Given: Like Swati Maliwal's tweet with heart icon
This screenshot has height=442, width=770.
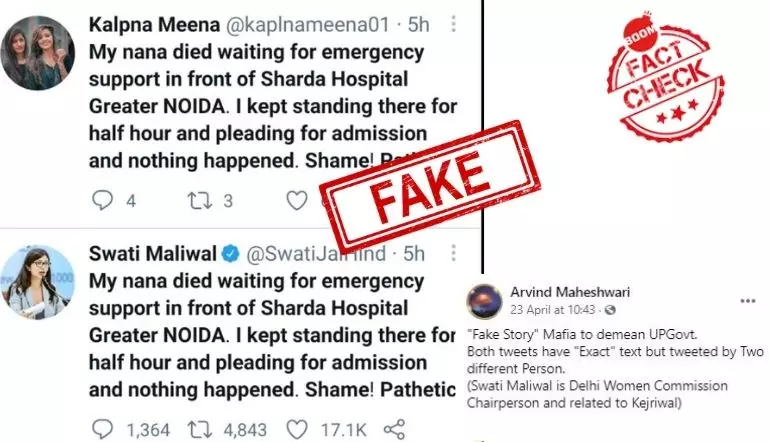Looking at the screenshot, I should point(297,430).
